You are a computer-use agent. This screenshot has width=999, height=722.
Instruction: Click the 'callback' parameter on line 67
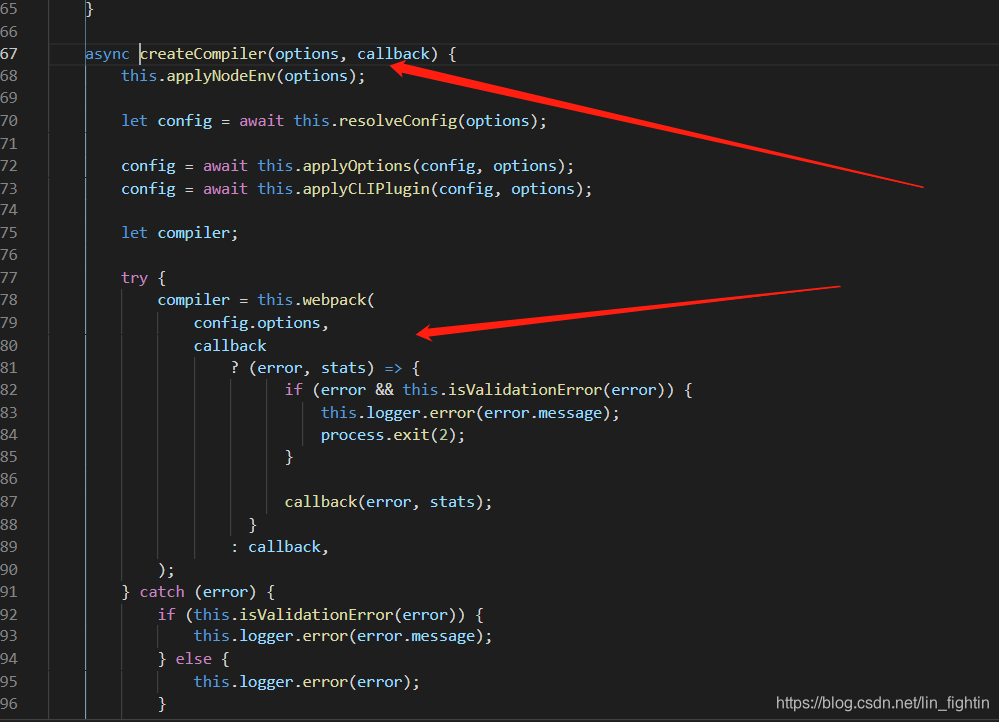tap(394, 54)
